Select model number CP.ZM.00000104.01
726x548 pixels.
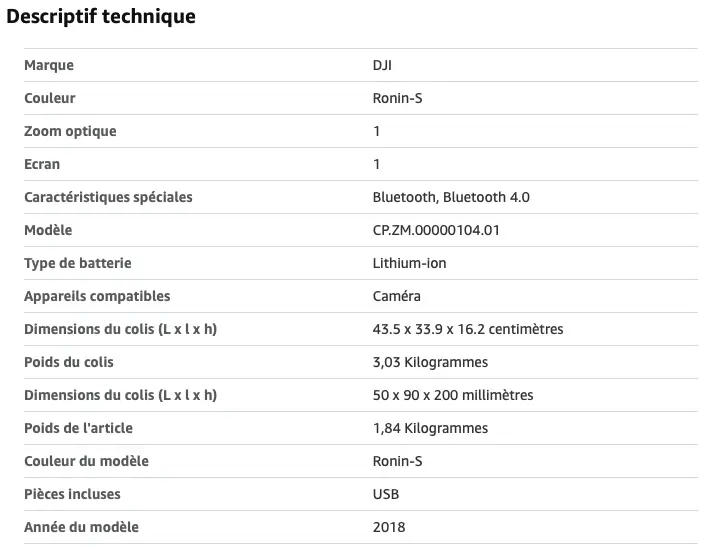(435, 230)
